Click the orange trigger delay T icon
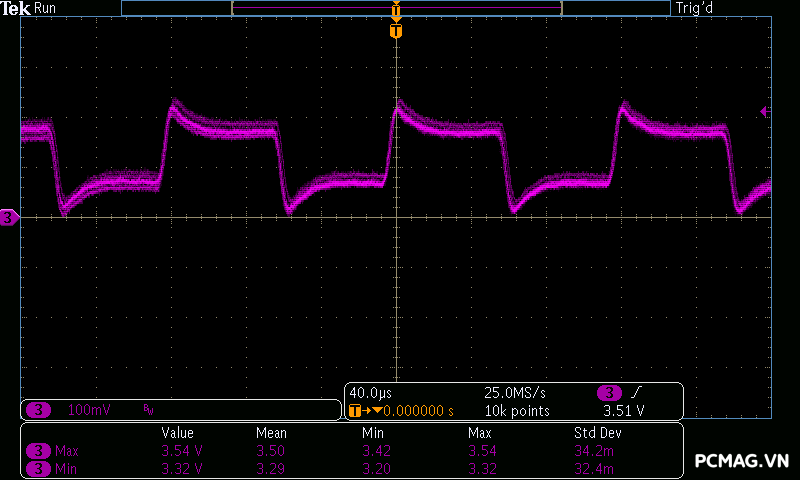 pos(356,410)
